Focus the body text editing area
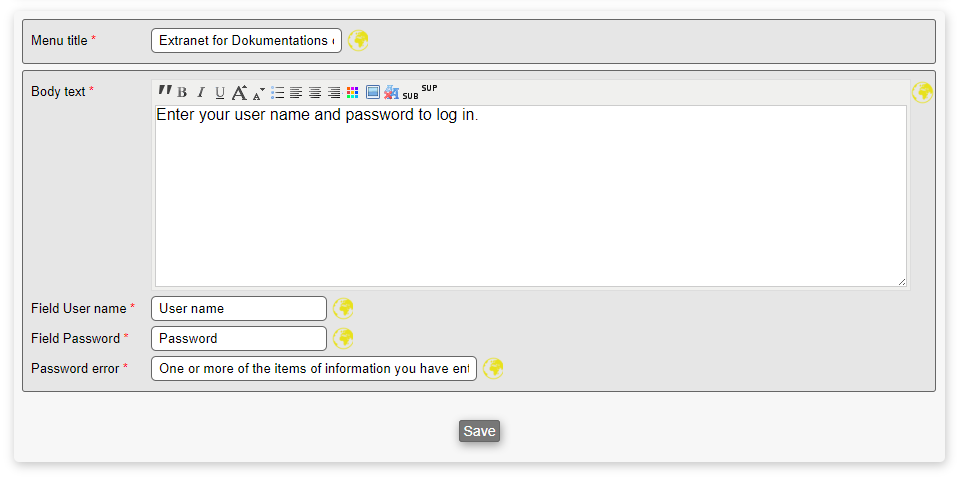The height and width of the screenshot is (479, 964). 530,196
